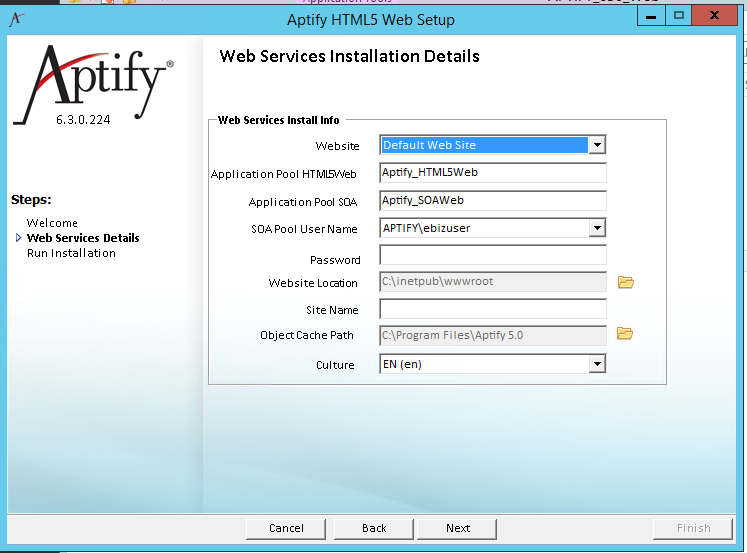Click the version text 6.3.0.224

(x=83, y=120)
